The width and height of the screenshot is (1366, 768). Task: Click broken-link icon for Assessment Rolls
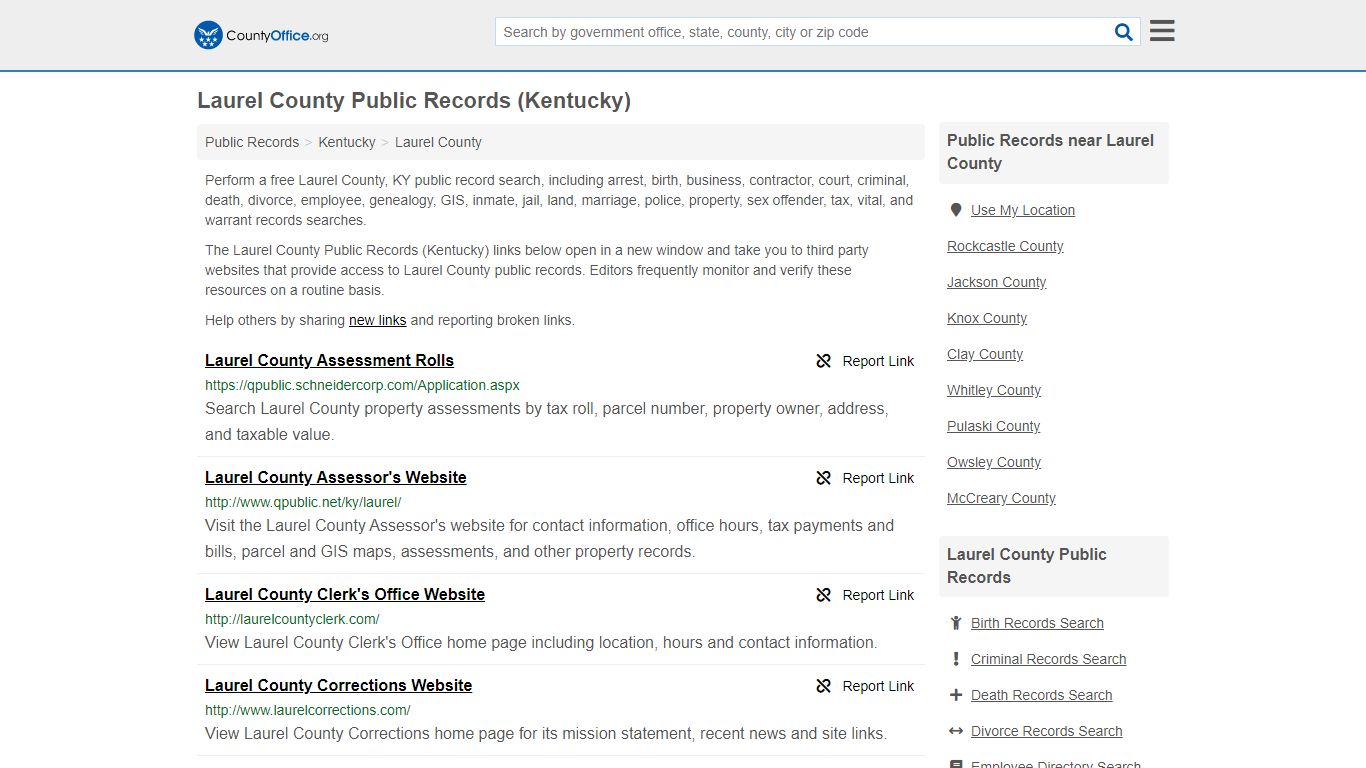click(824, 361)
